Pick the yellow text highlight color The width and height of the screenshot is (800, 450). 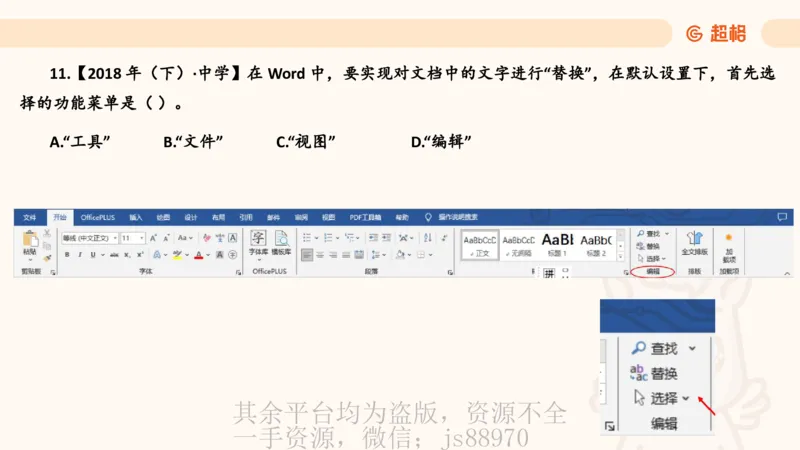[177, 255]
